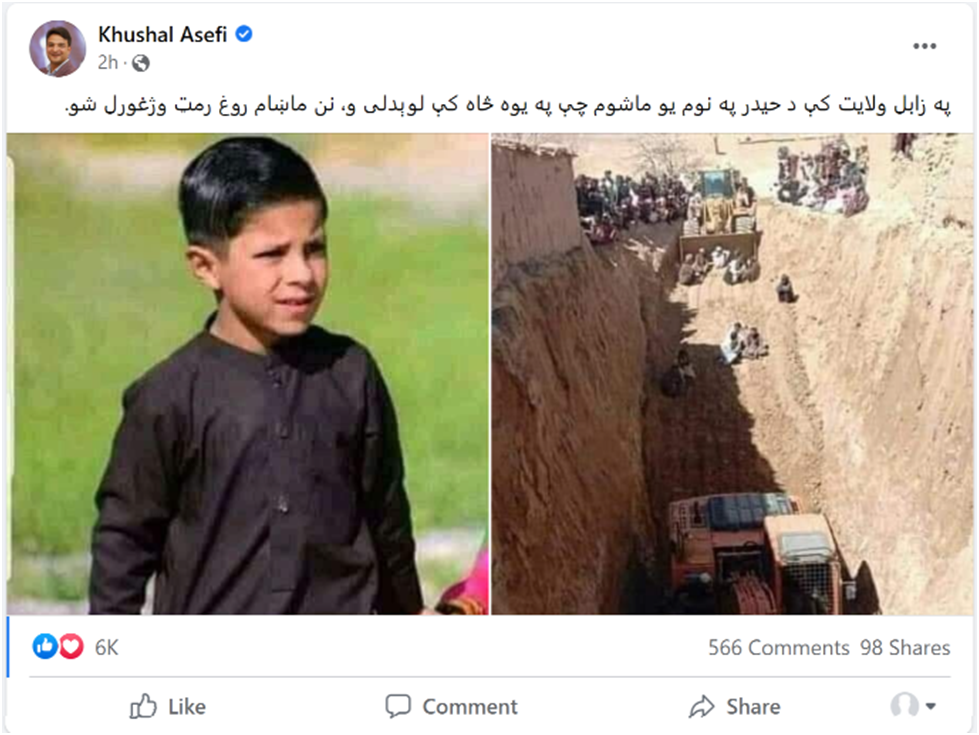This screenshot has width=979, height=735.
Task: Click the blue thumbs-up reaction icon
Action: point(45,646)
